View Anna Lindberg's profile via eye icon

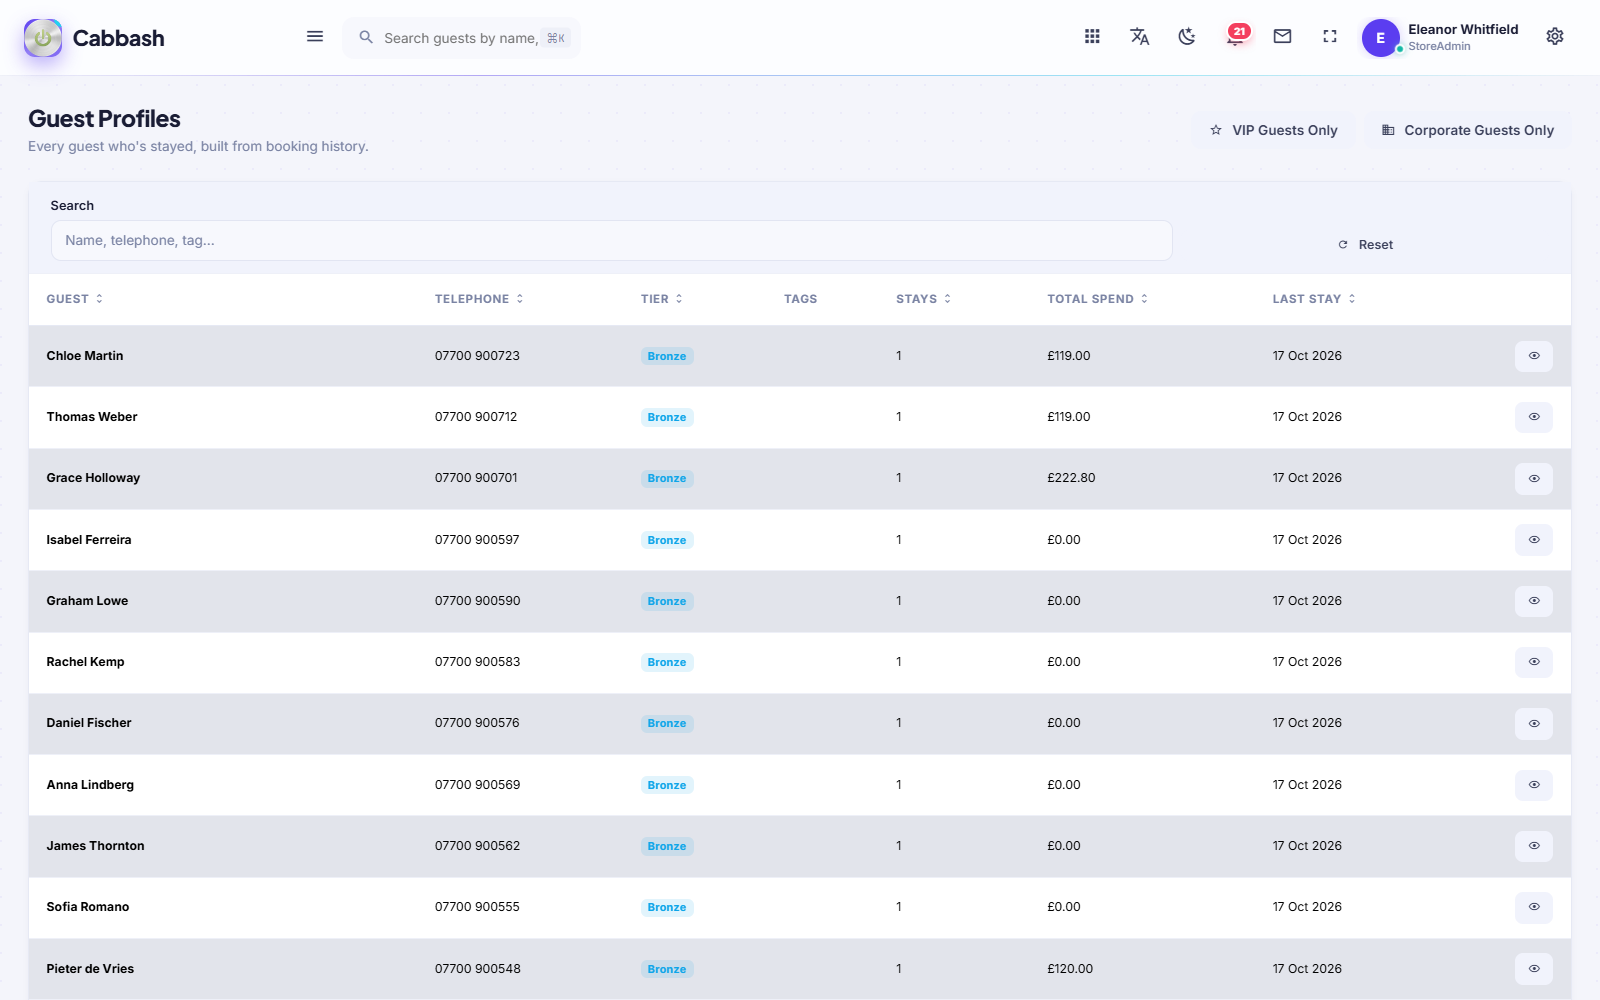point(1533,785)
